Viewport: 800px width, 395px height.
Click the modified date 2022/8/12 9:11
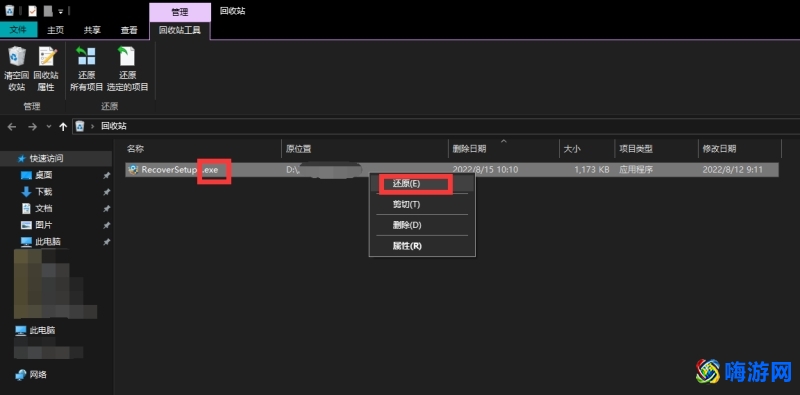pos(732,169)
